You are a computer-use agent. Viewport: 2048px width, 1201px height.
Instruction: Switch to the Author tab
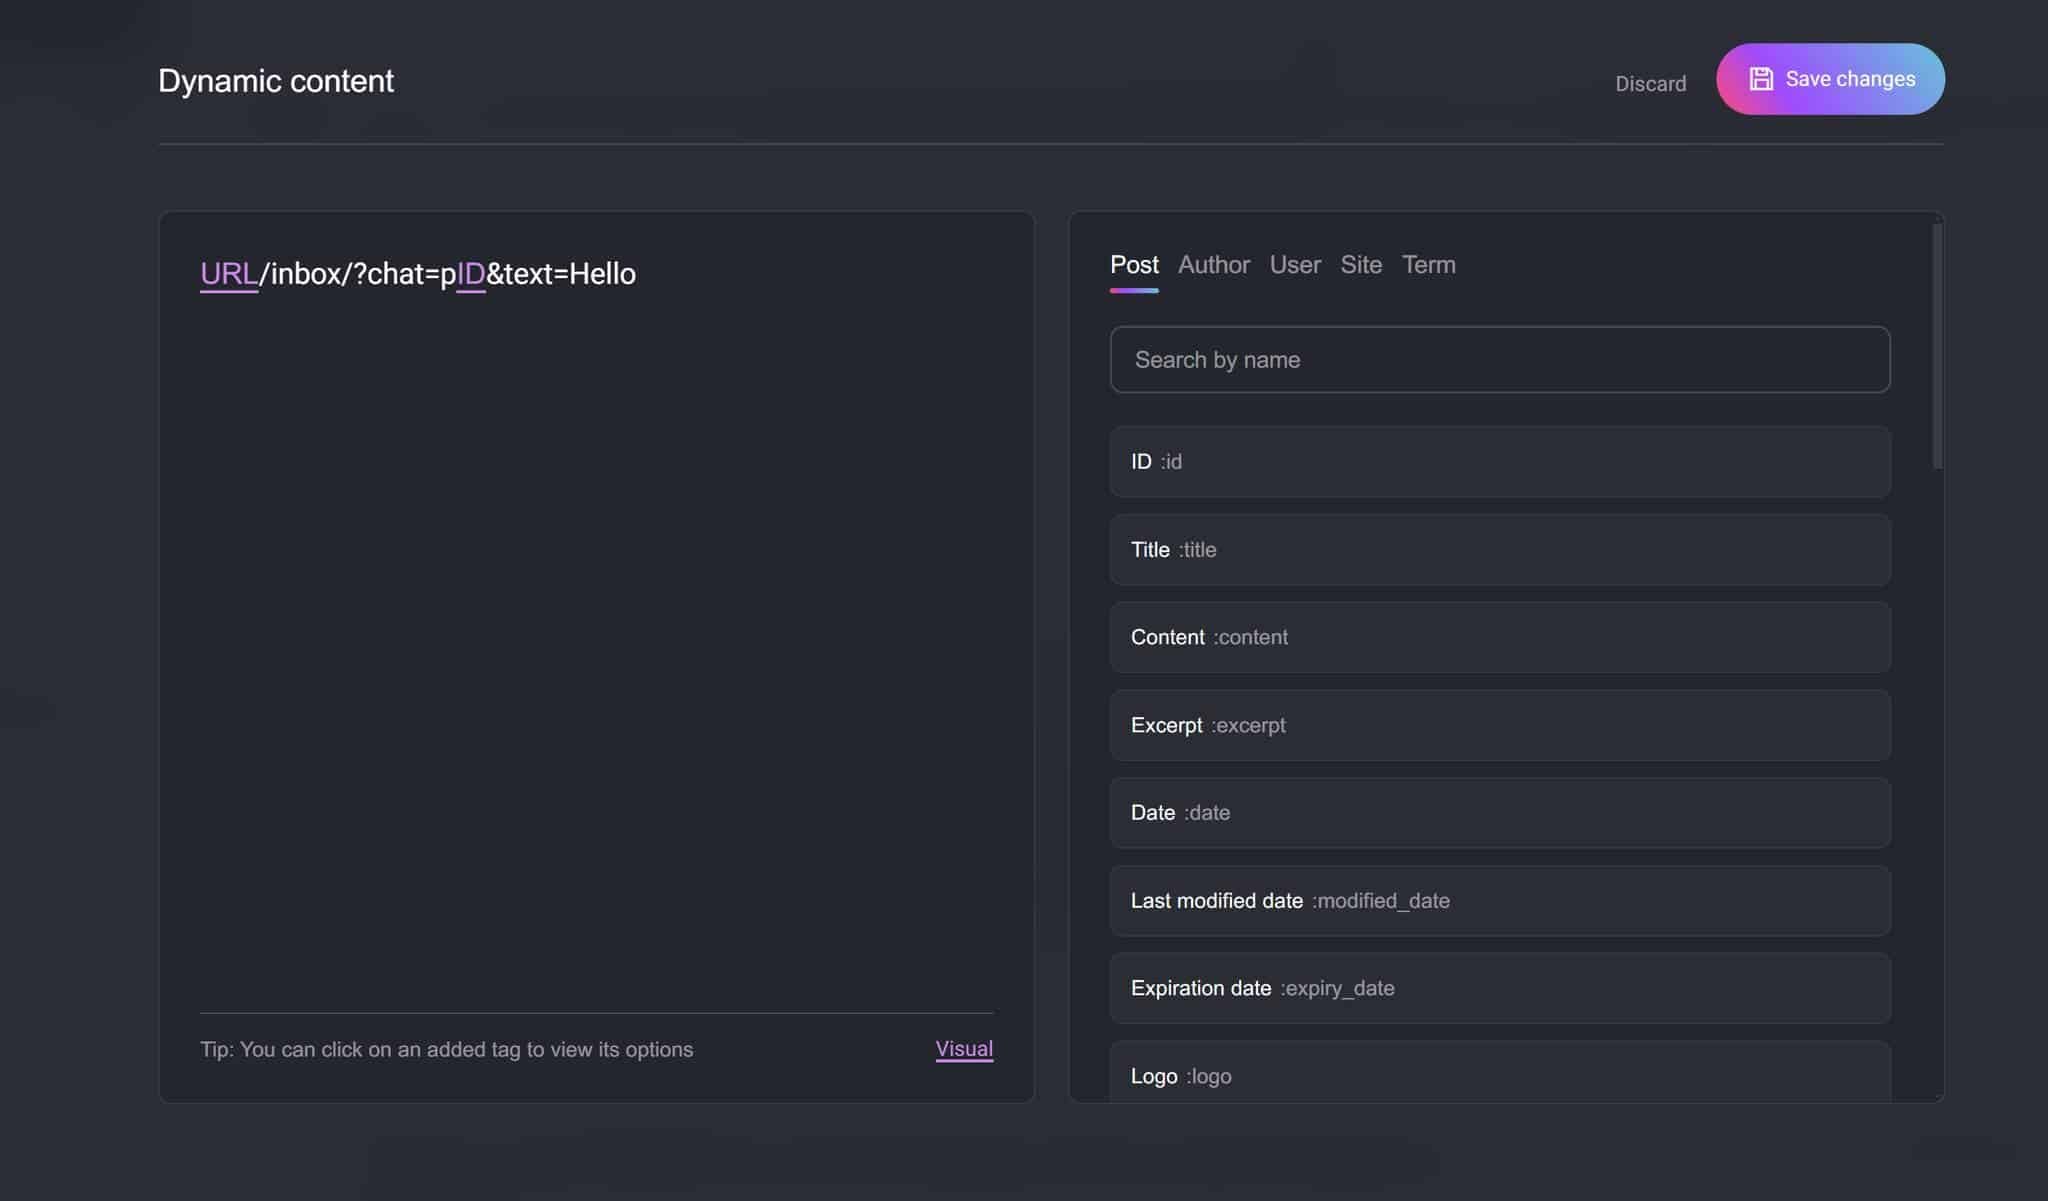pos(1214,265)
